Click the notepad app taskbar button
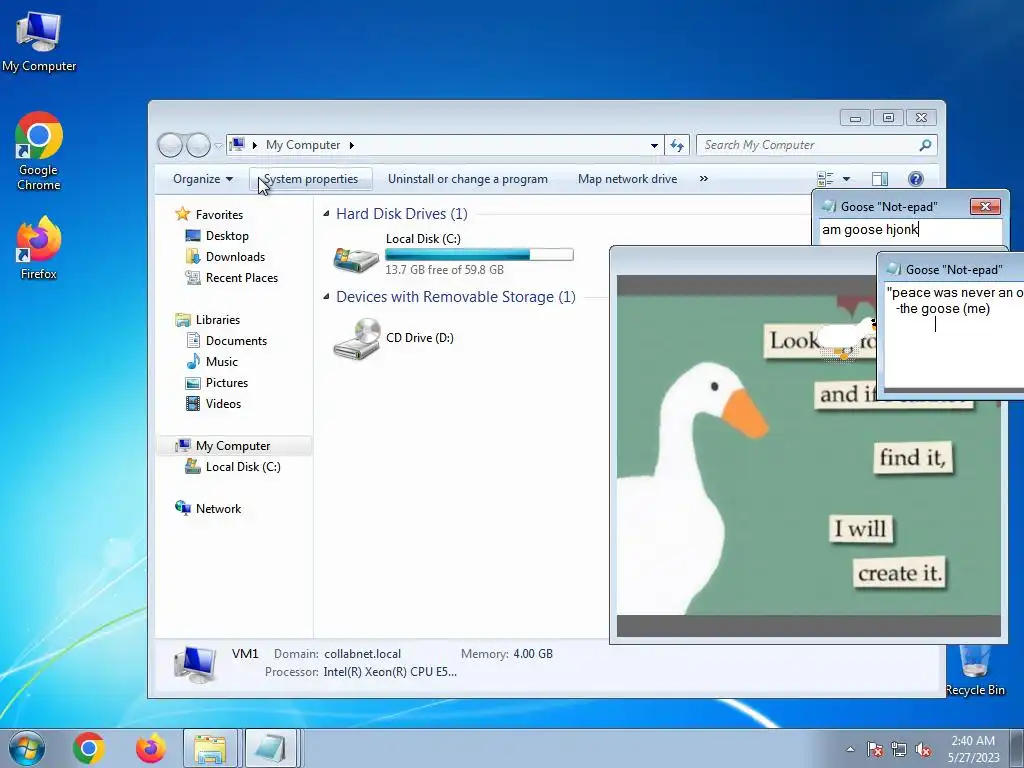This screenshot has height=768, width=1024. point(270,748)
